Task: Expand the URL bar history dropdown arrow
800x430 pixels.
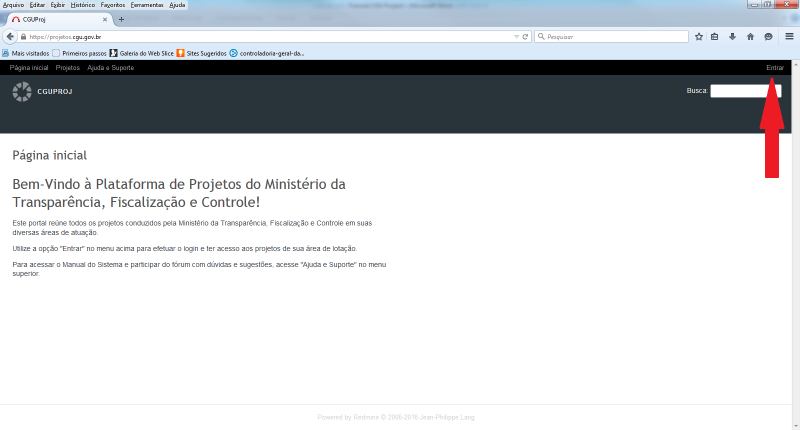Action: [x=514, y=36]
